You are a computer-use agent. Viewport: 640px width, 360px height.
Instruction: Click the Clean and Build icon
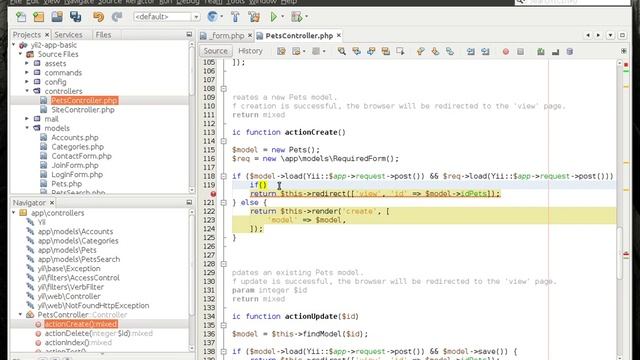pos(254,17)
